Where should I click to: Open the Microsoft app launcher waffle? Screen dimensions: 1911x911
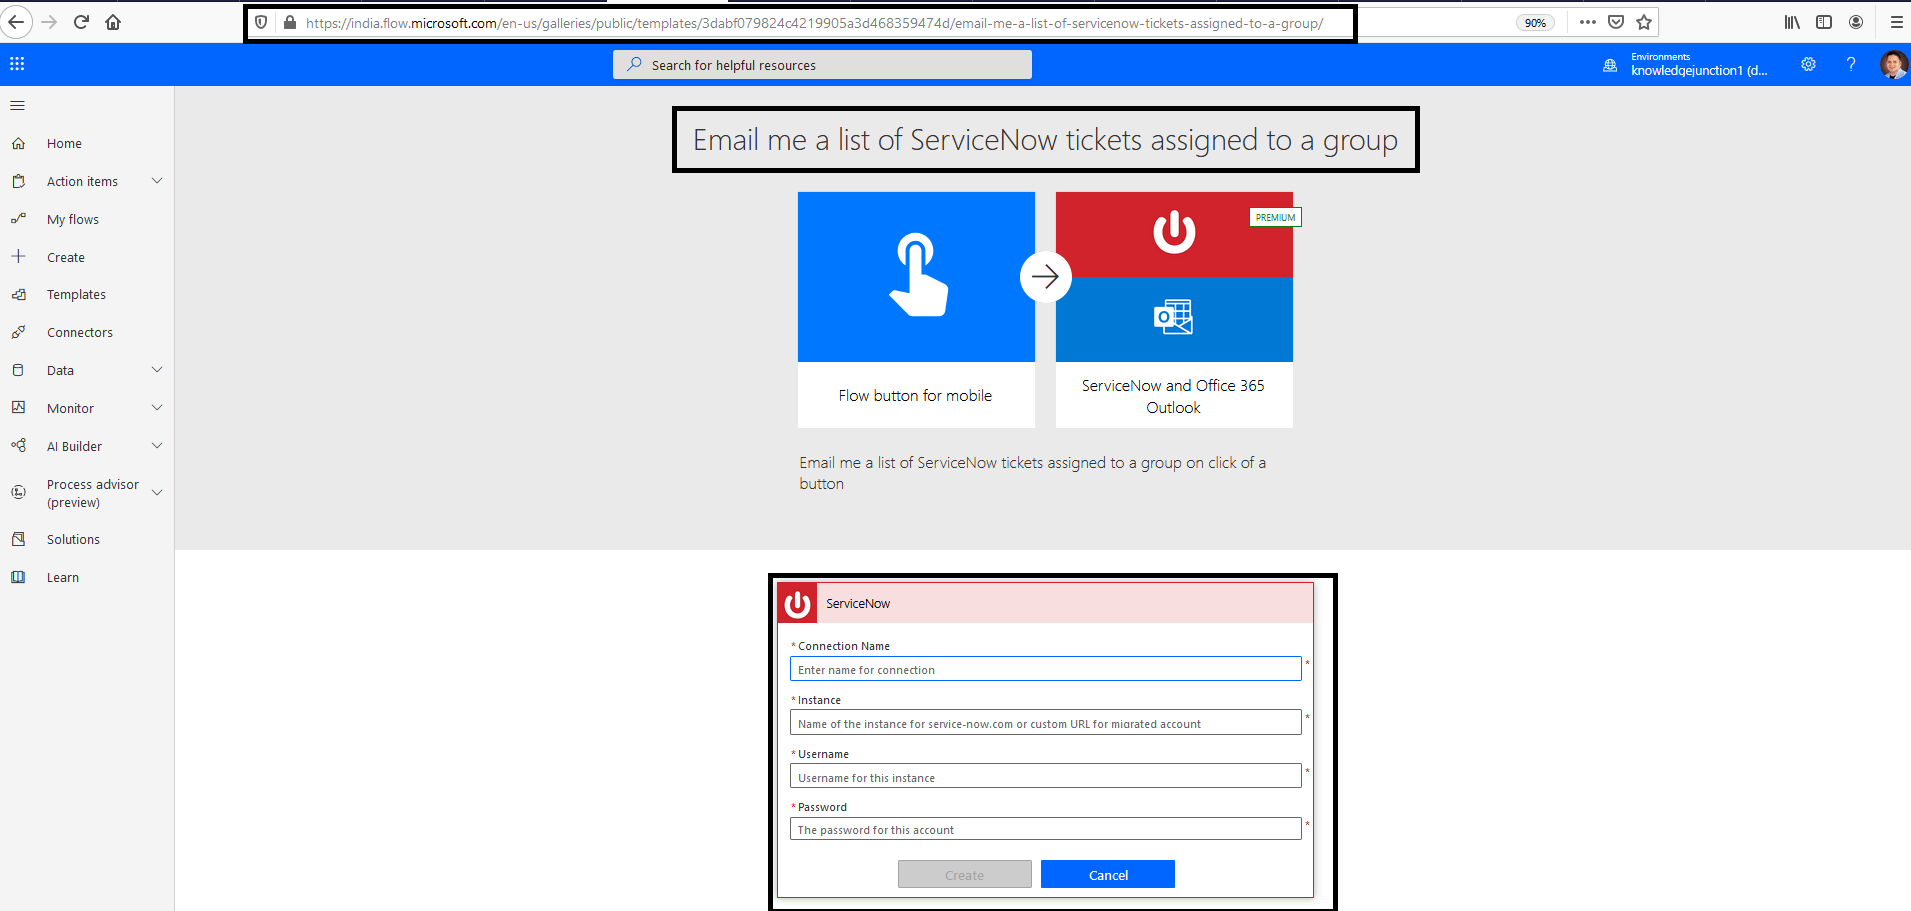point(16,63)
